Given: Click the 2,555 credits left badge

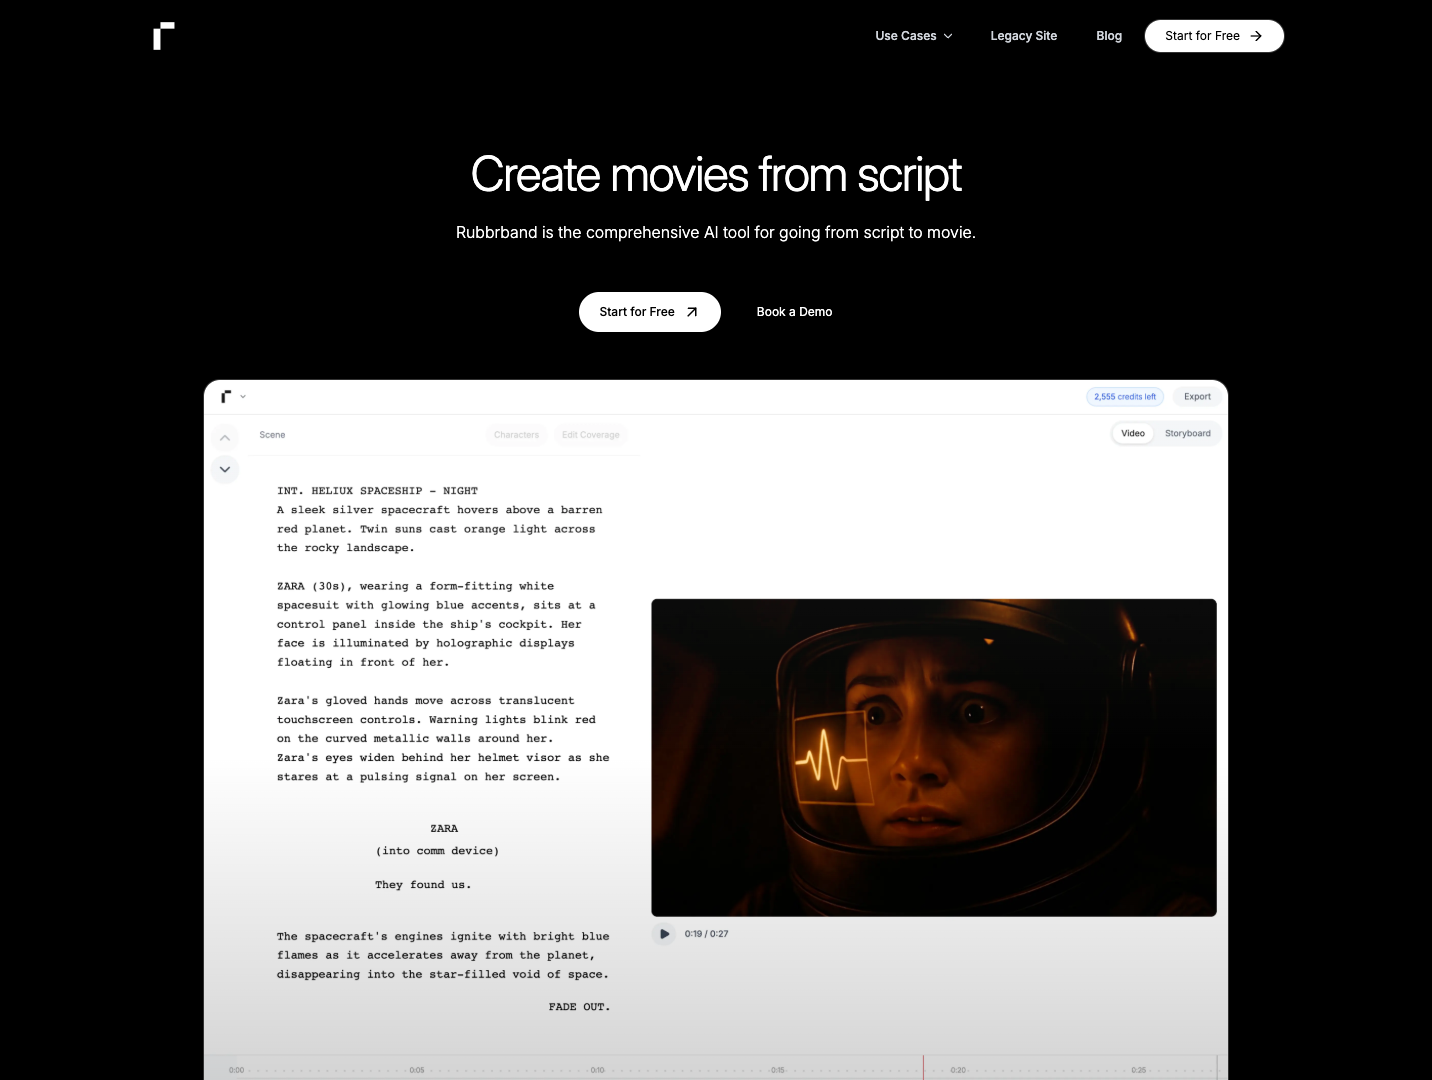Looking at the screenshot, I should tap(1125, 396).
